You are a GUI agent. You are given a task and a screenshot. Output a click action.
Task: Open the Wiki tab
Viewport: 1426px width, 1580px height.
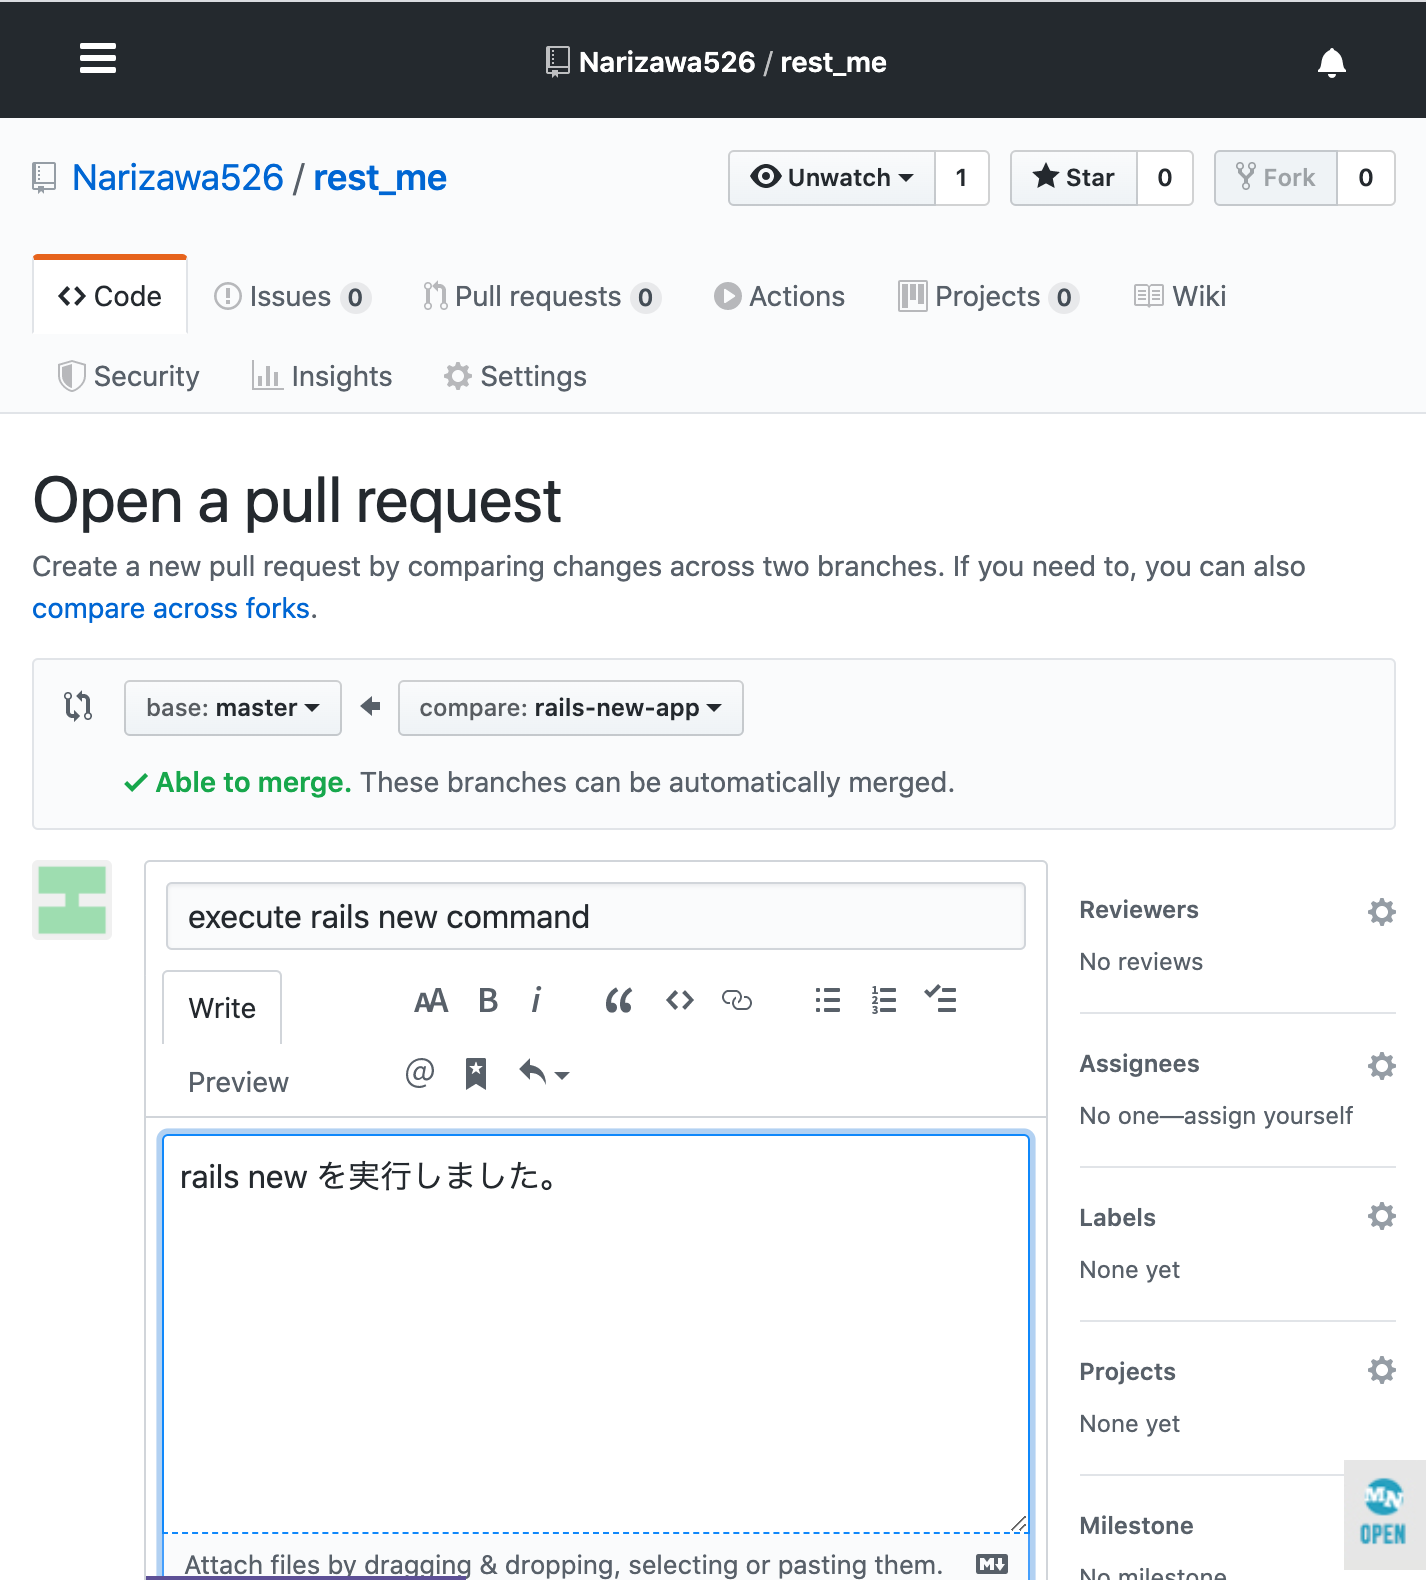tap(1180, 296)
